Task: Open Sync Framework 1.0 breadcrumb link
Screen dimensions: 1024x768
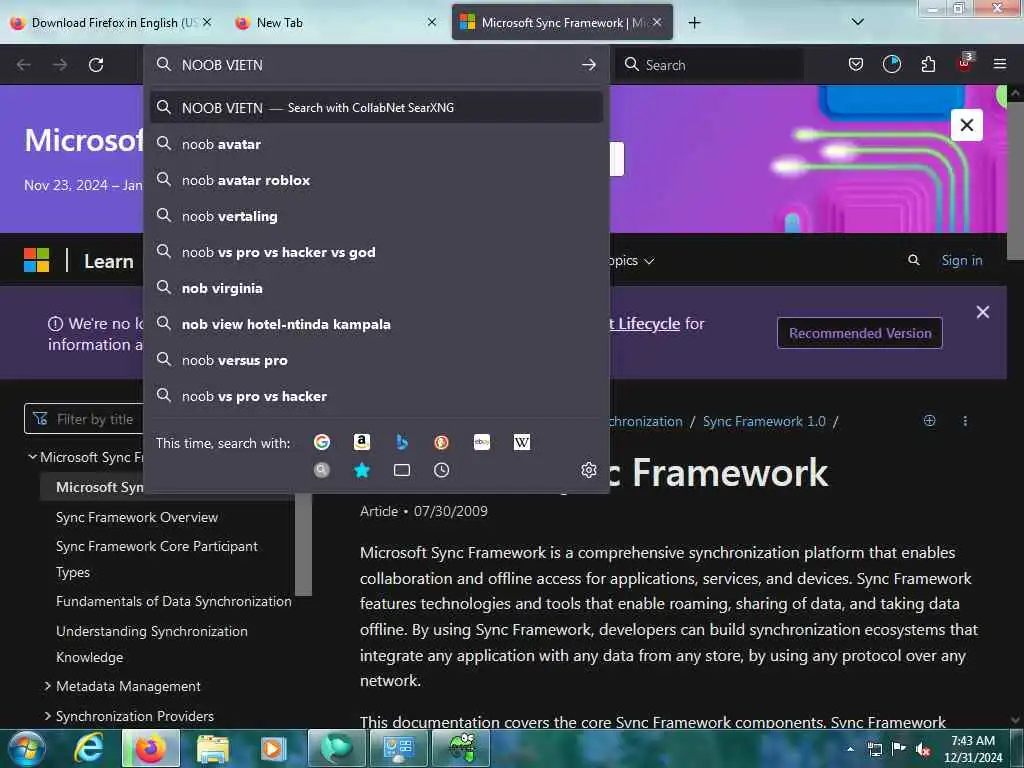Action: 764,421
